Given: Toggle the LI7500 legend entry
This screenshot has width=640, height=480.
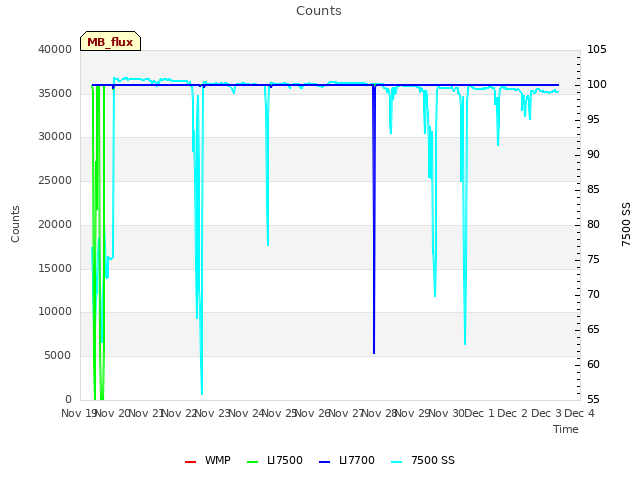Looking at the screenshot, I should pyautogui.click(x=275, y=460).
